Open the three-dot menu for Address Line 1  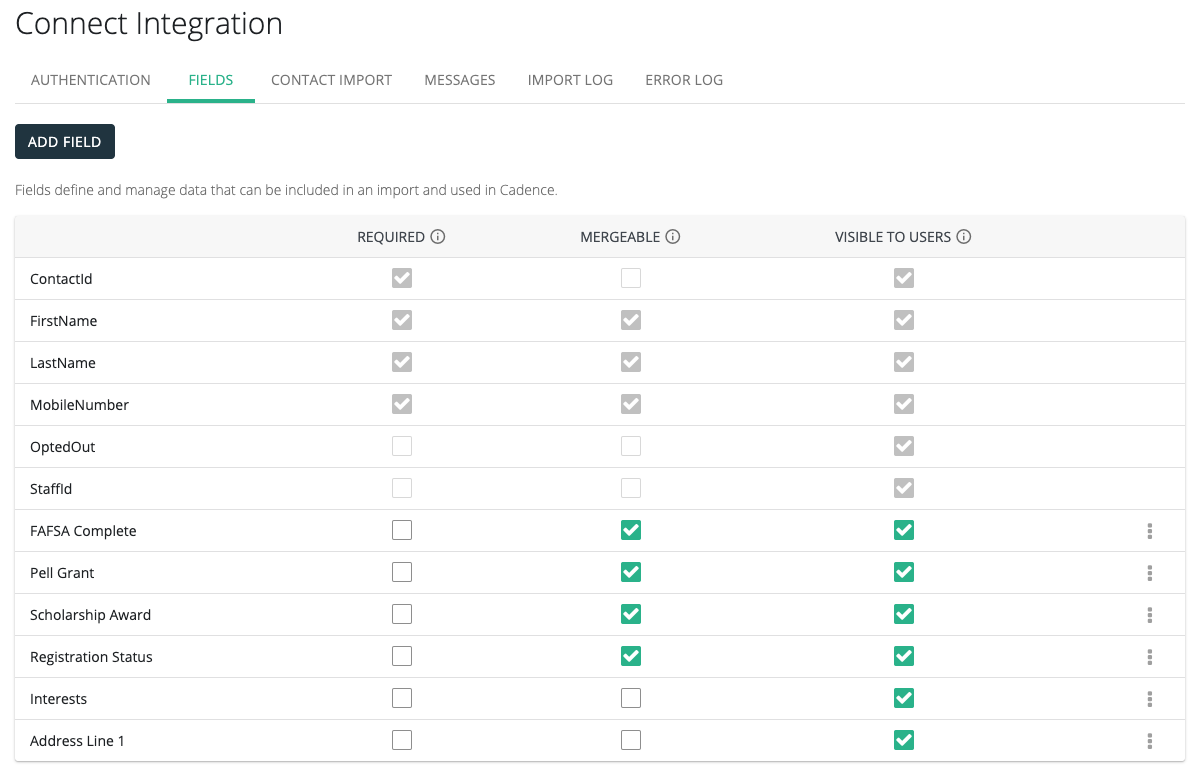(x=1150, y=741)
